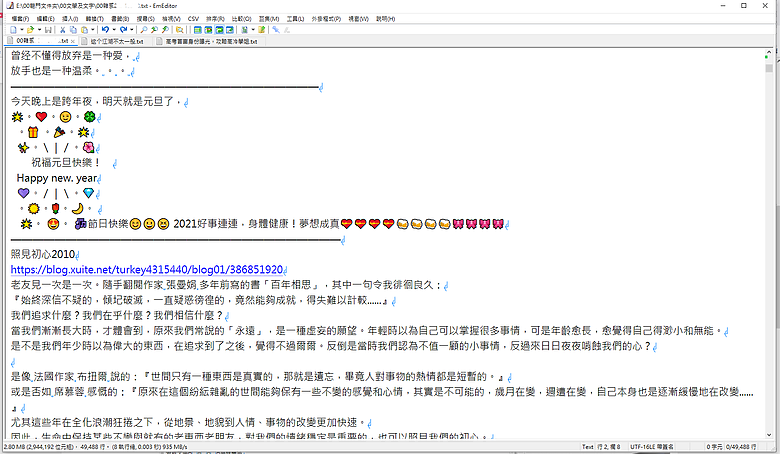The height and width of the screenshot is (454, 780).
Task: Close the first document tab
Action: pos(73,41)
